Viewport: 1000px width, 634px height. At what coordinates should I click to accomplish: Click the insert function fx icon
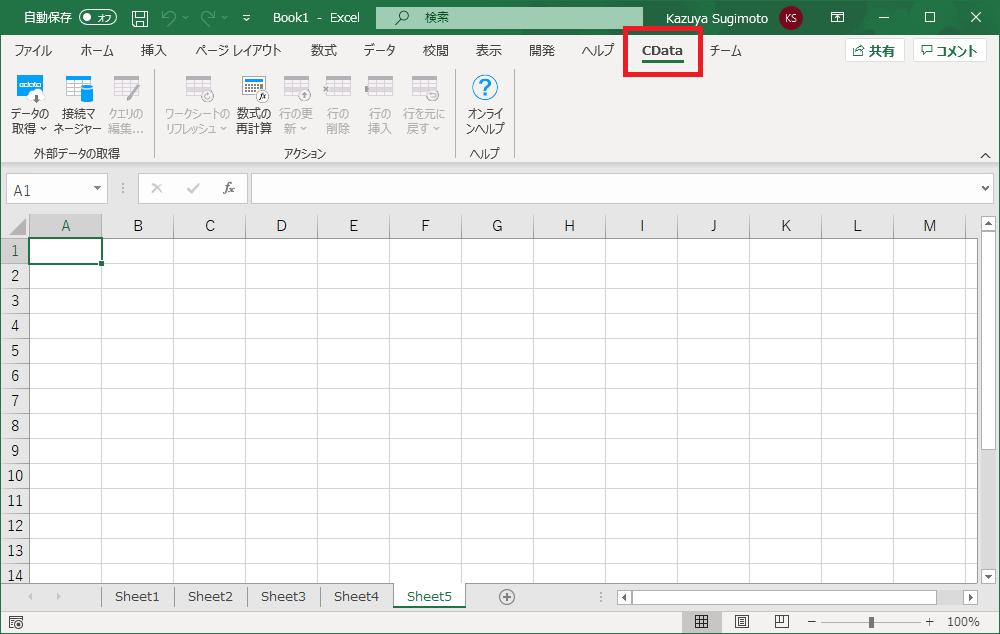[229, 188]
